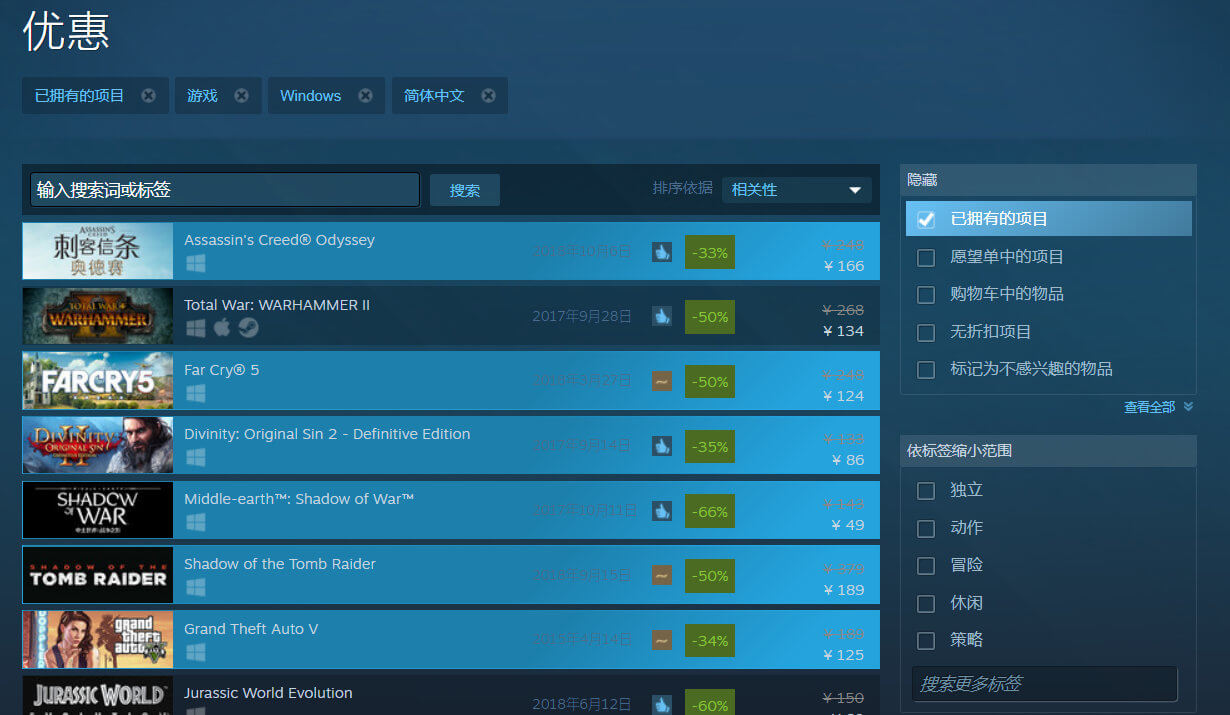Open Divinity: Original Sin 2 thumbnail

point(98,445)
